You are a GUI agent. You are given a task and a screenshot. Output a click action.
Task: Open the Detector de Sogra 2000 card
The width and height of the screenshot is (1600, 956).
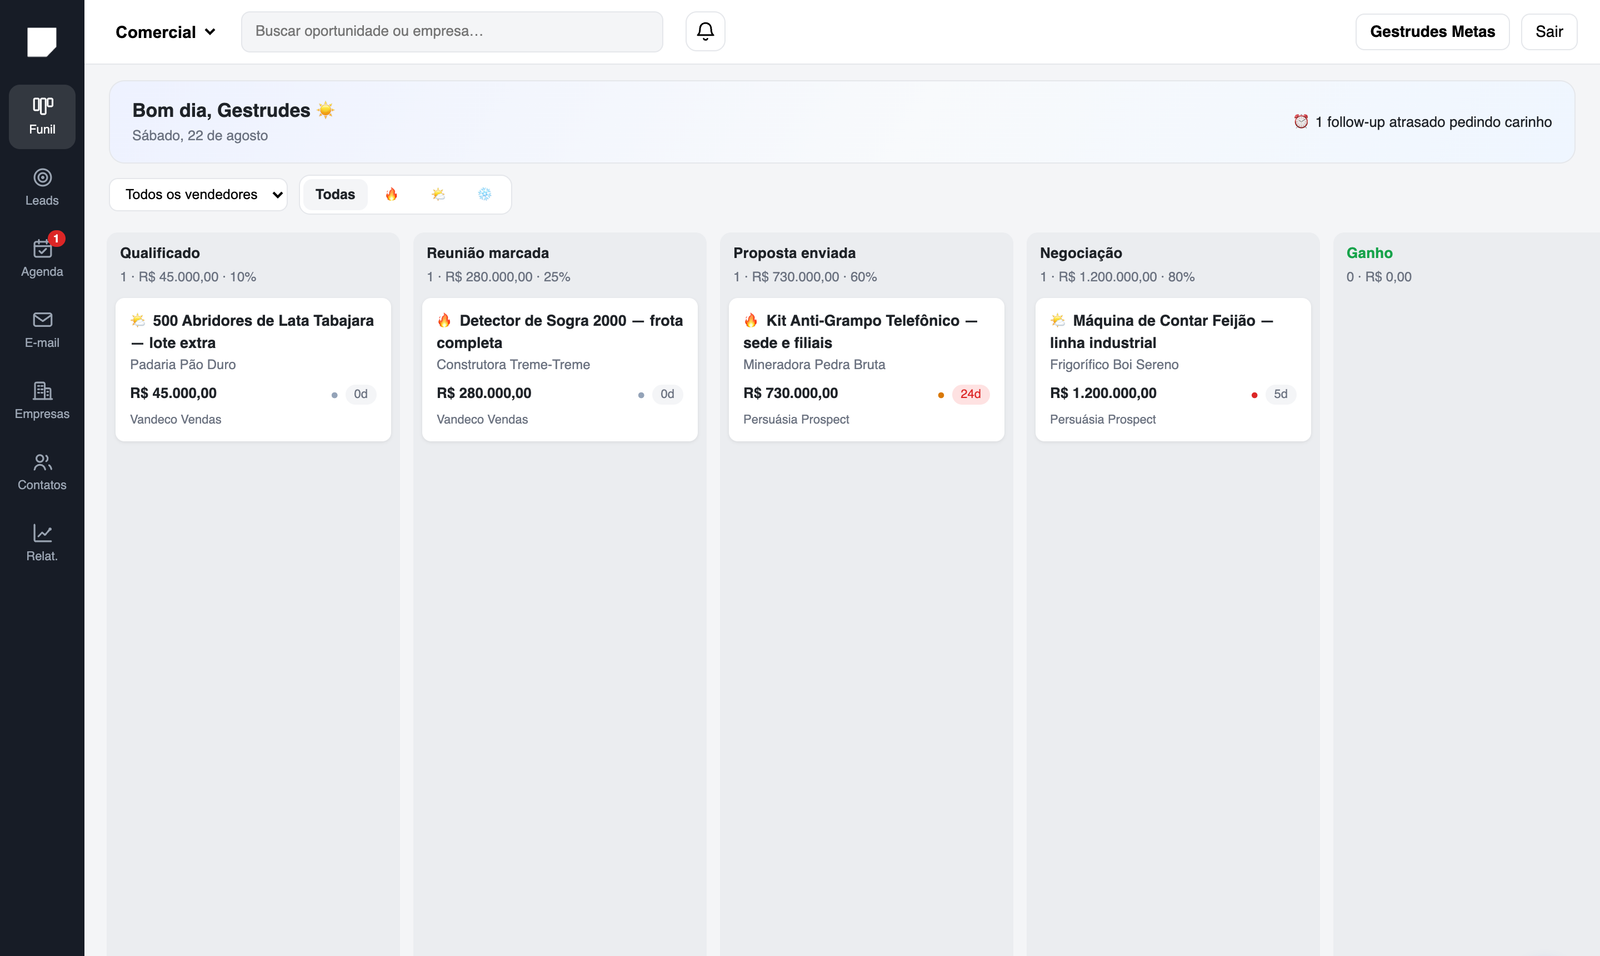point(560,369)
